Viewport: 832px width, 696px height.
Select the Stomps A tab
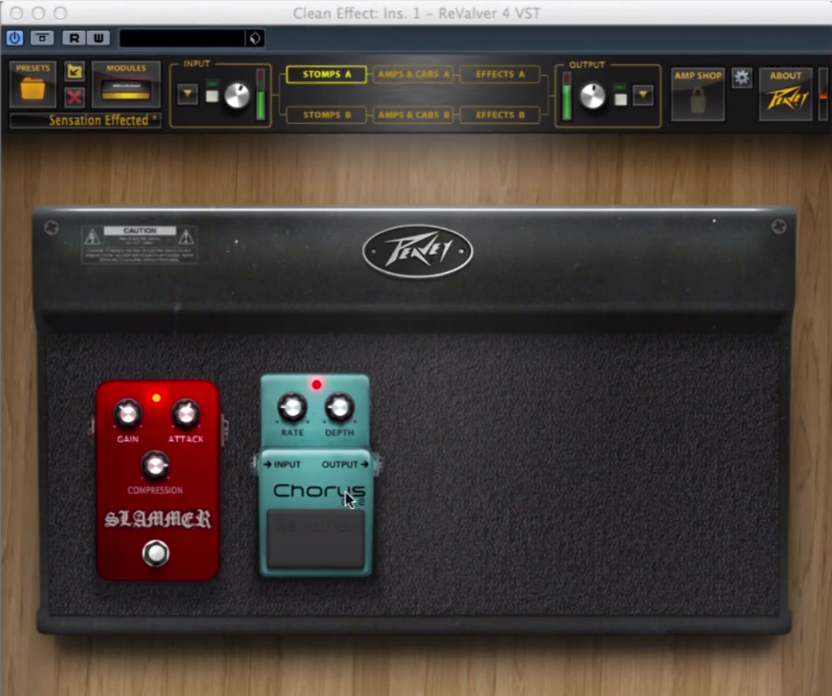pos(326,74)
